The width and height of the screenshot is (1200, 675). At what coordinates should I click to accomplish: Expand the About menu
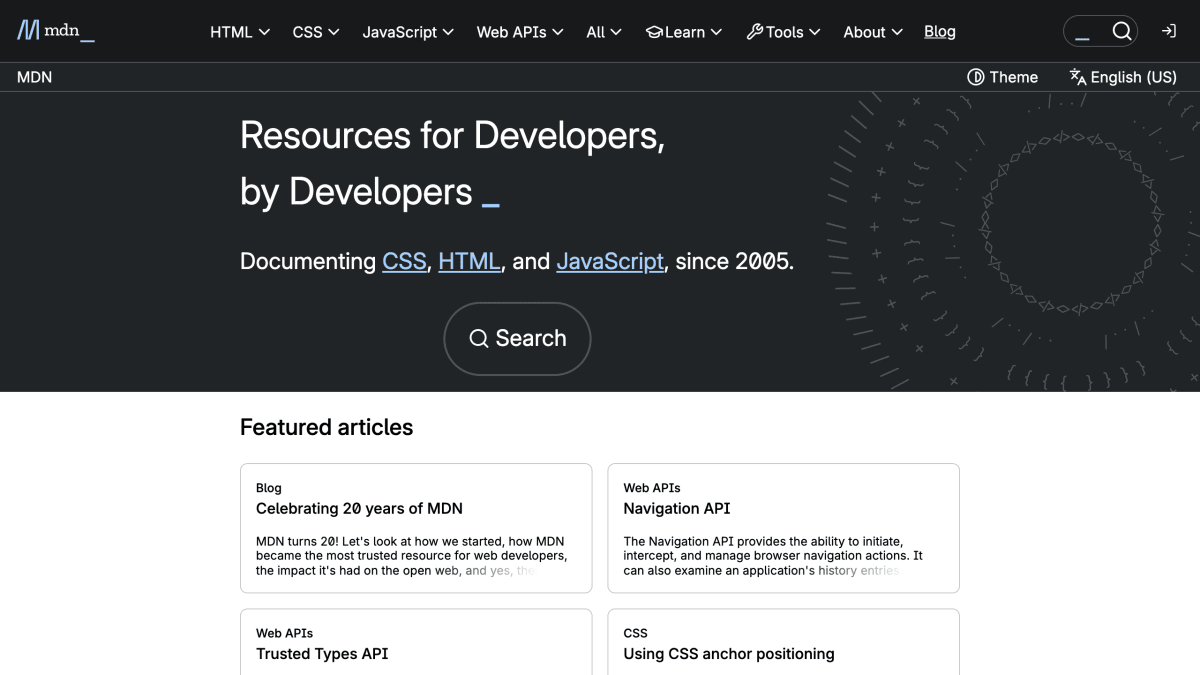pos(873,32)
